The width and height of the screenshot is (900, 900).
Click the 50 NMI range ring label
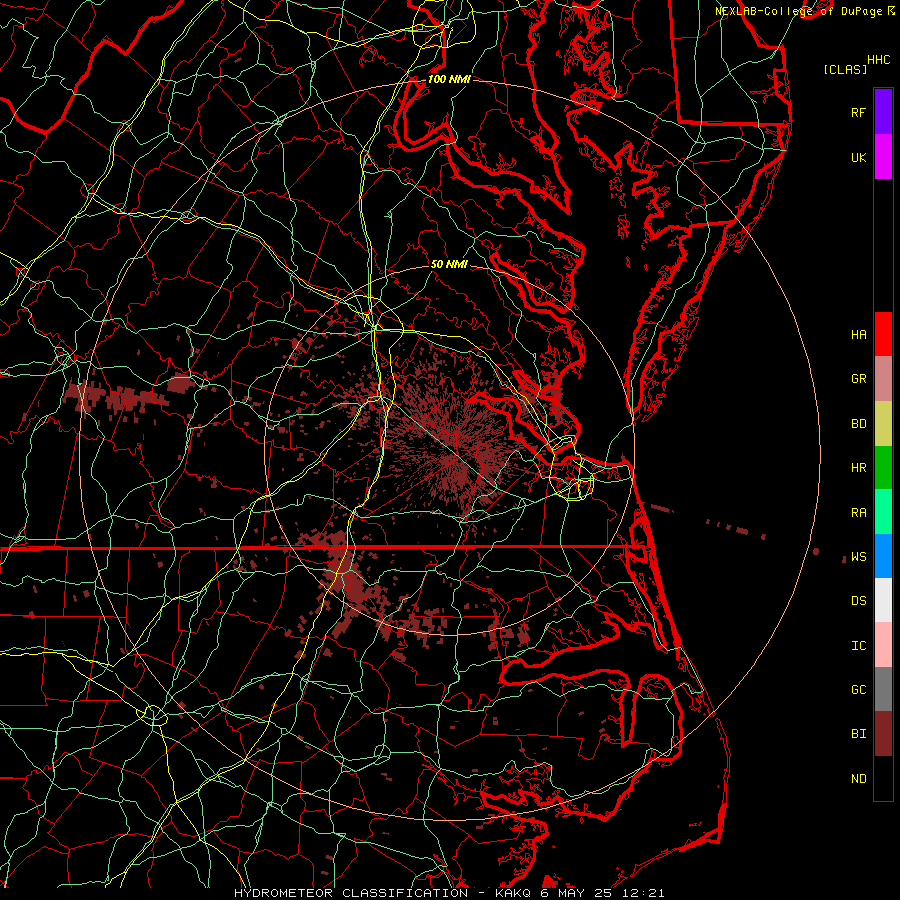coord(449,265)
